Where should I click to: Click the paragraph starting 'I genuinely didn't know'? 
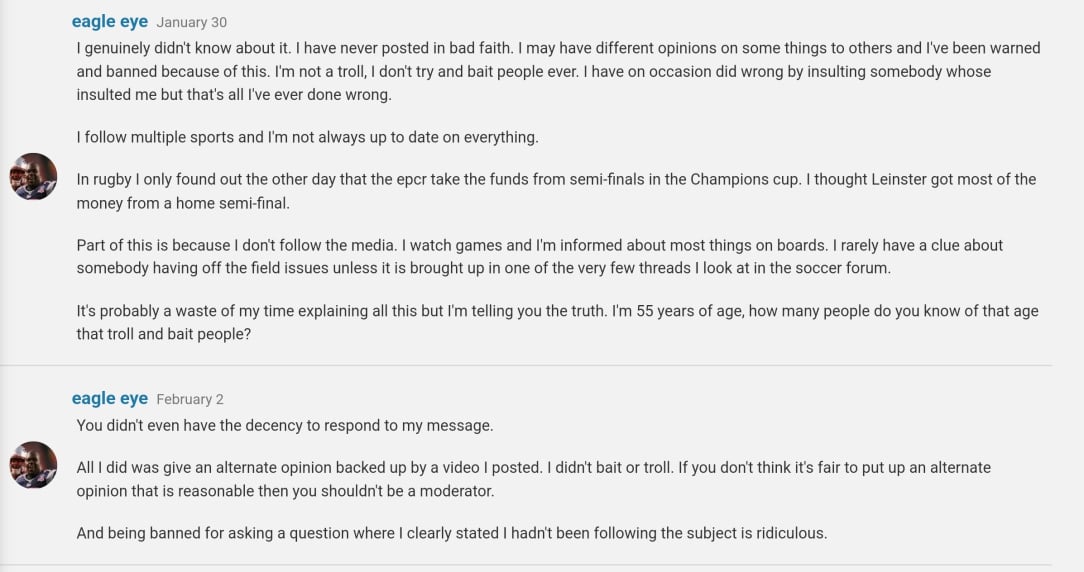558,71
